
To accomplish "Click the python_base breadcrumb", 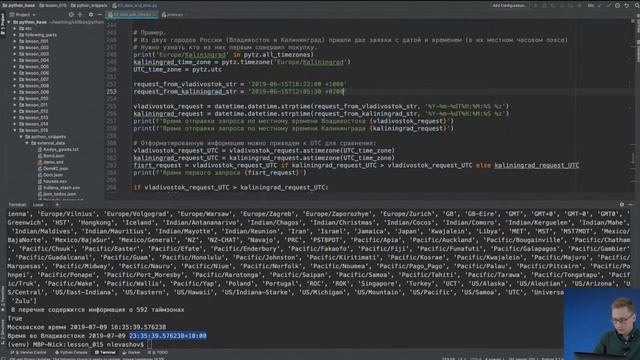I will point(19,5).
